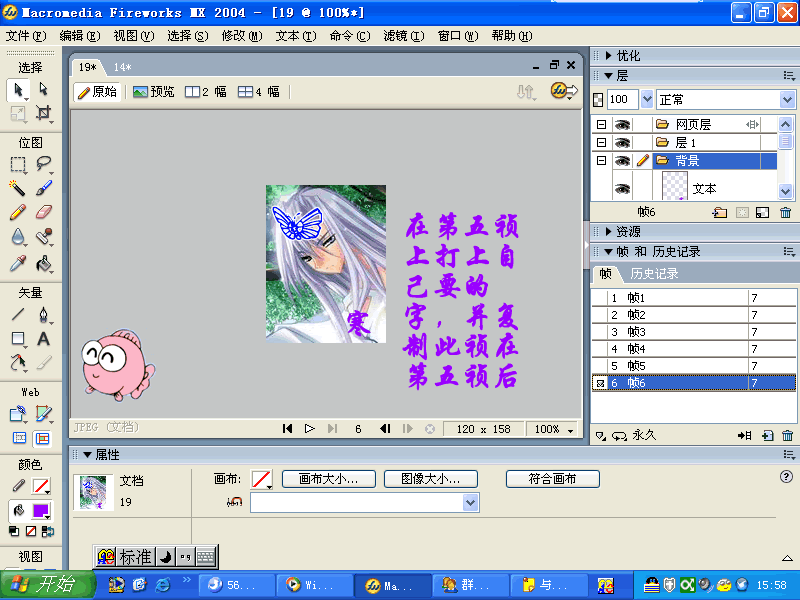Open the layer opacity dropdown arrow
This screenshot has height=600, width=800.
click(x=647, y=99)
